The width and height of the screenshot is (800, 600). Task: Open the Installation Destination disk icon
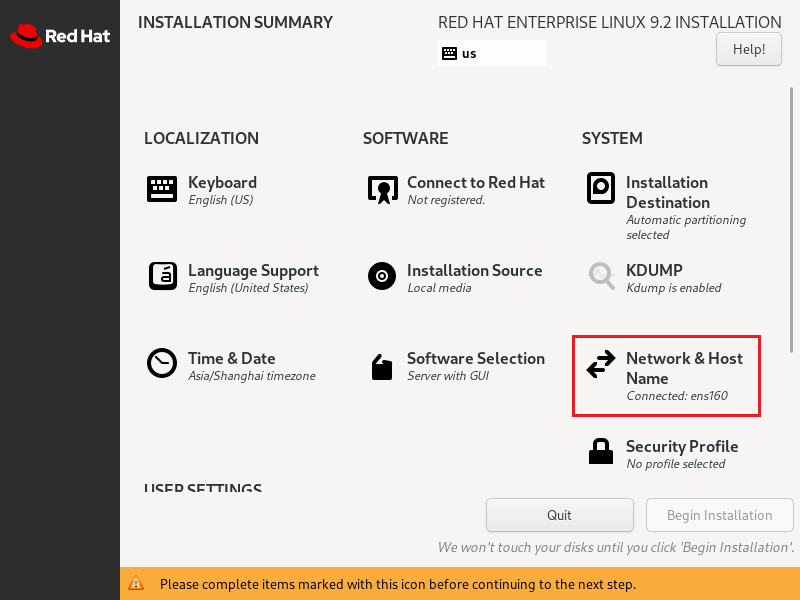601,188
